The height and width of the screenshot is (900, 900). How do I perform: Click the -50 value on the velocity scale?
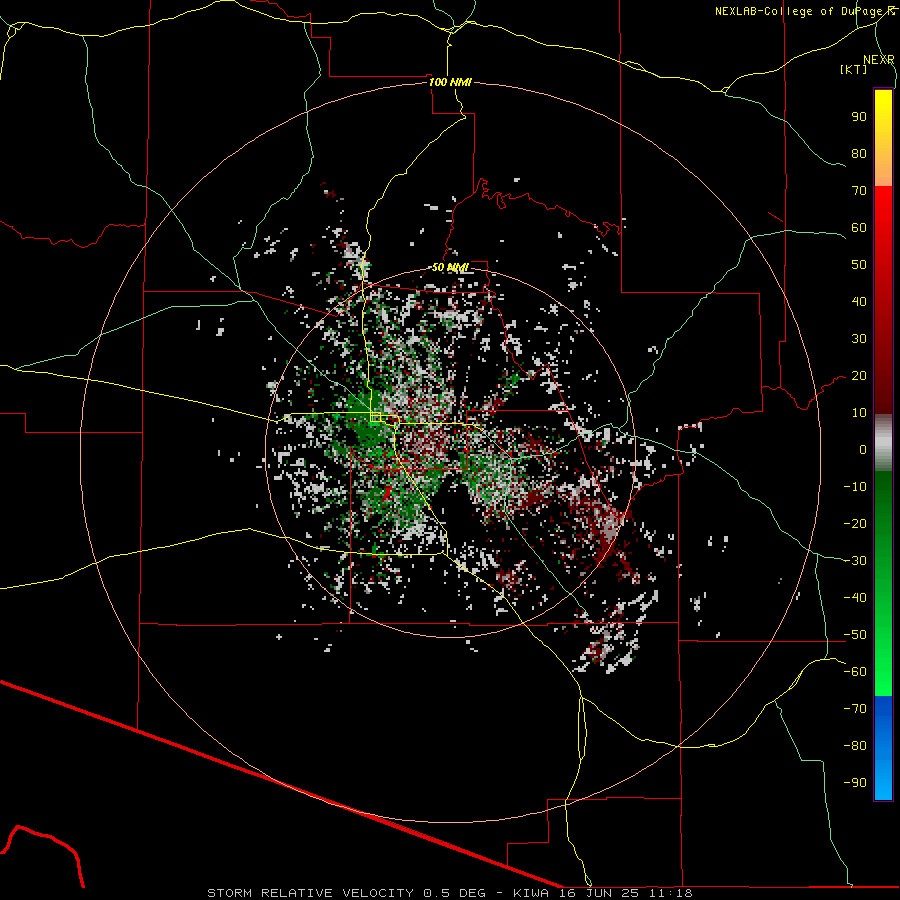(855, 635)
